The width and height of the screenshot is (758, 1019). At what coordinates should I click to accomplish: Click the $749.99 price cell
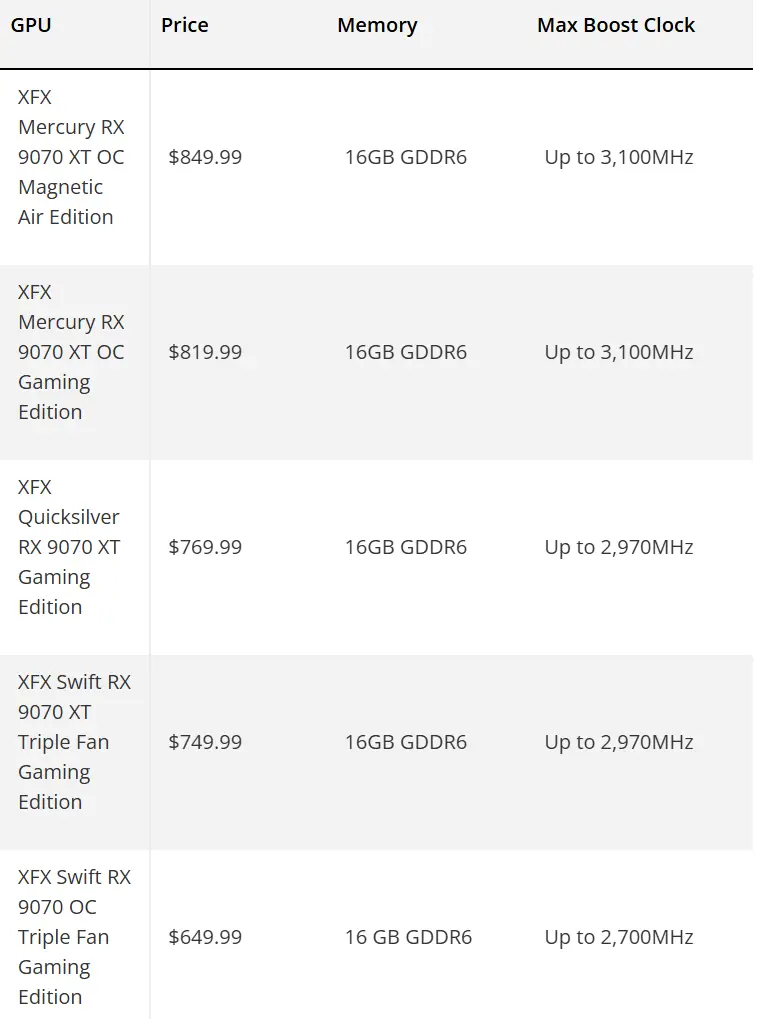(x=205, y=742)
